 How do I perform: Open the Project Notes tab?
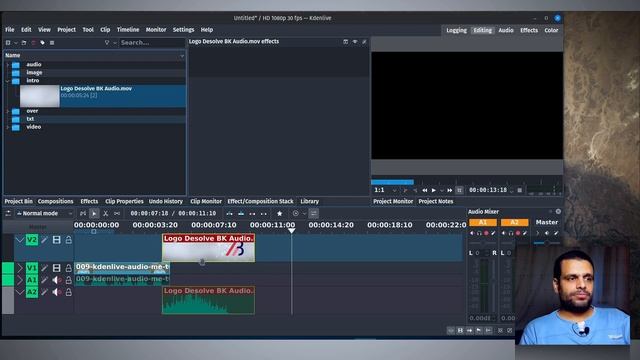point(436,201)
